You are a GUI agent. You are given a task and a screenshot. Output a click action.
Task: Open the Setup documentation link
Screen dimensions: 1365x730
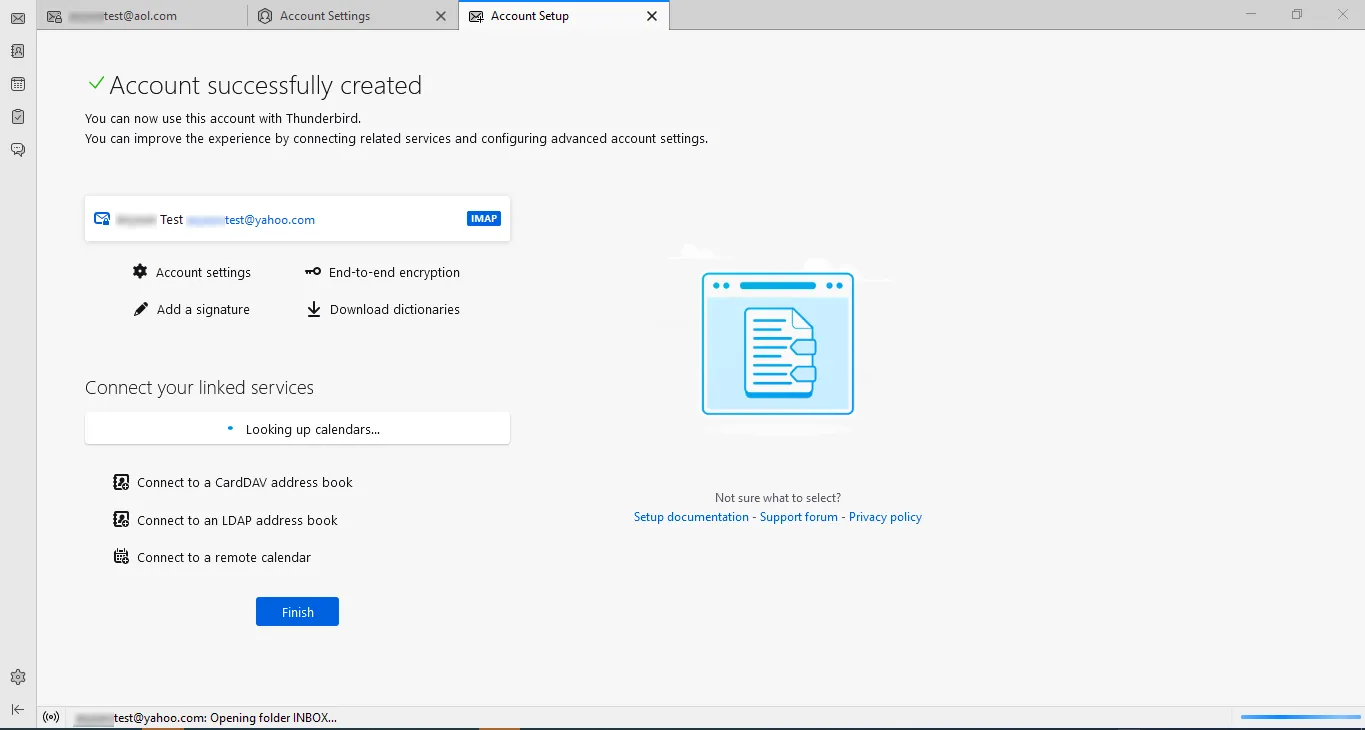(x=691, y=517)
